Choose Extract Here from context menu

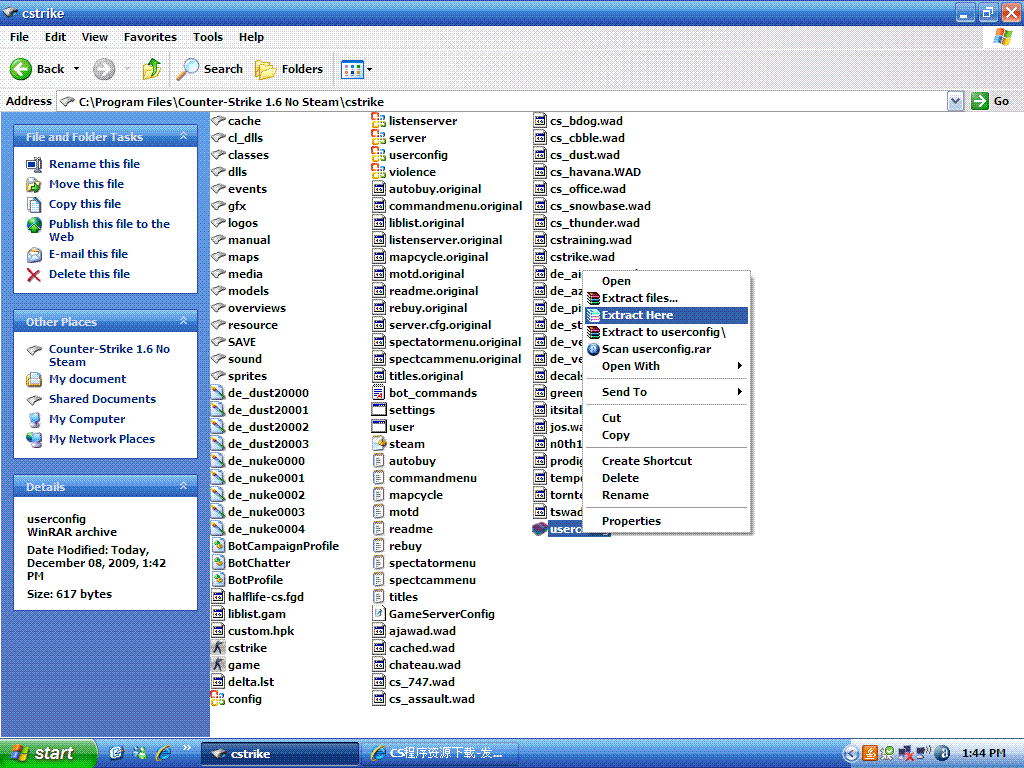click(637, 315)
